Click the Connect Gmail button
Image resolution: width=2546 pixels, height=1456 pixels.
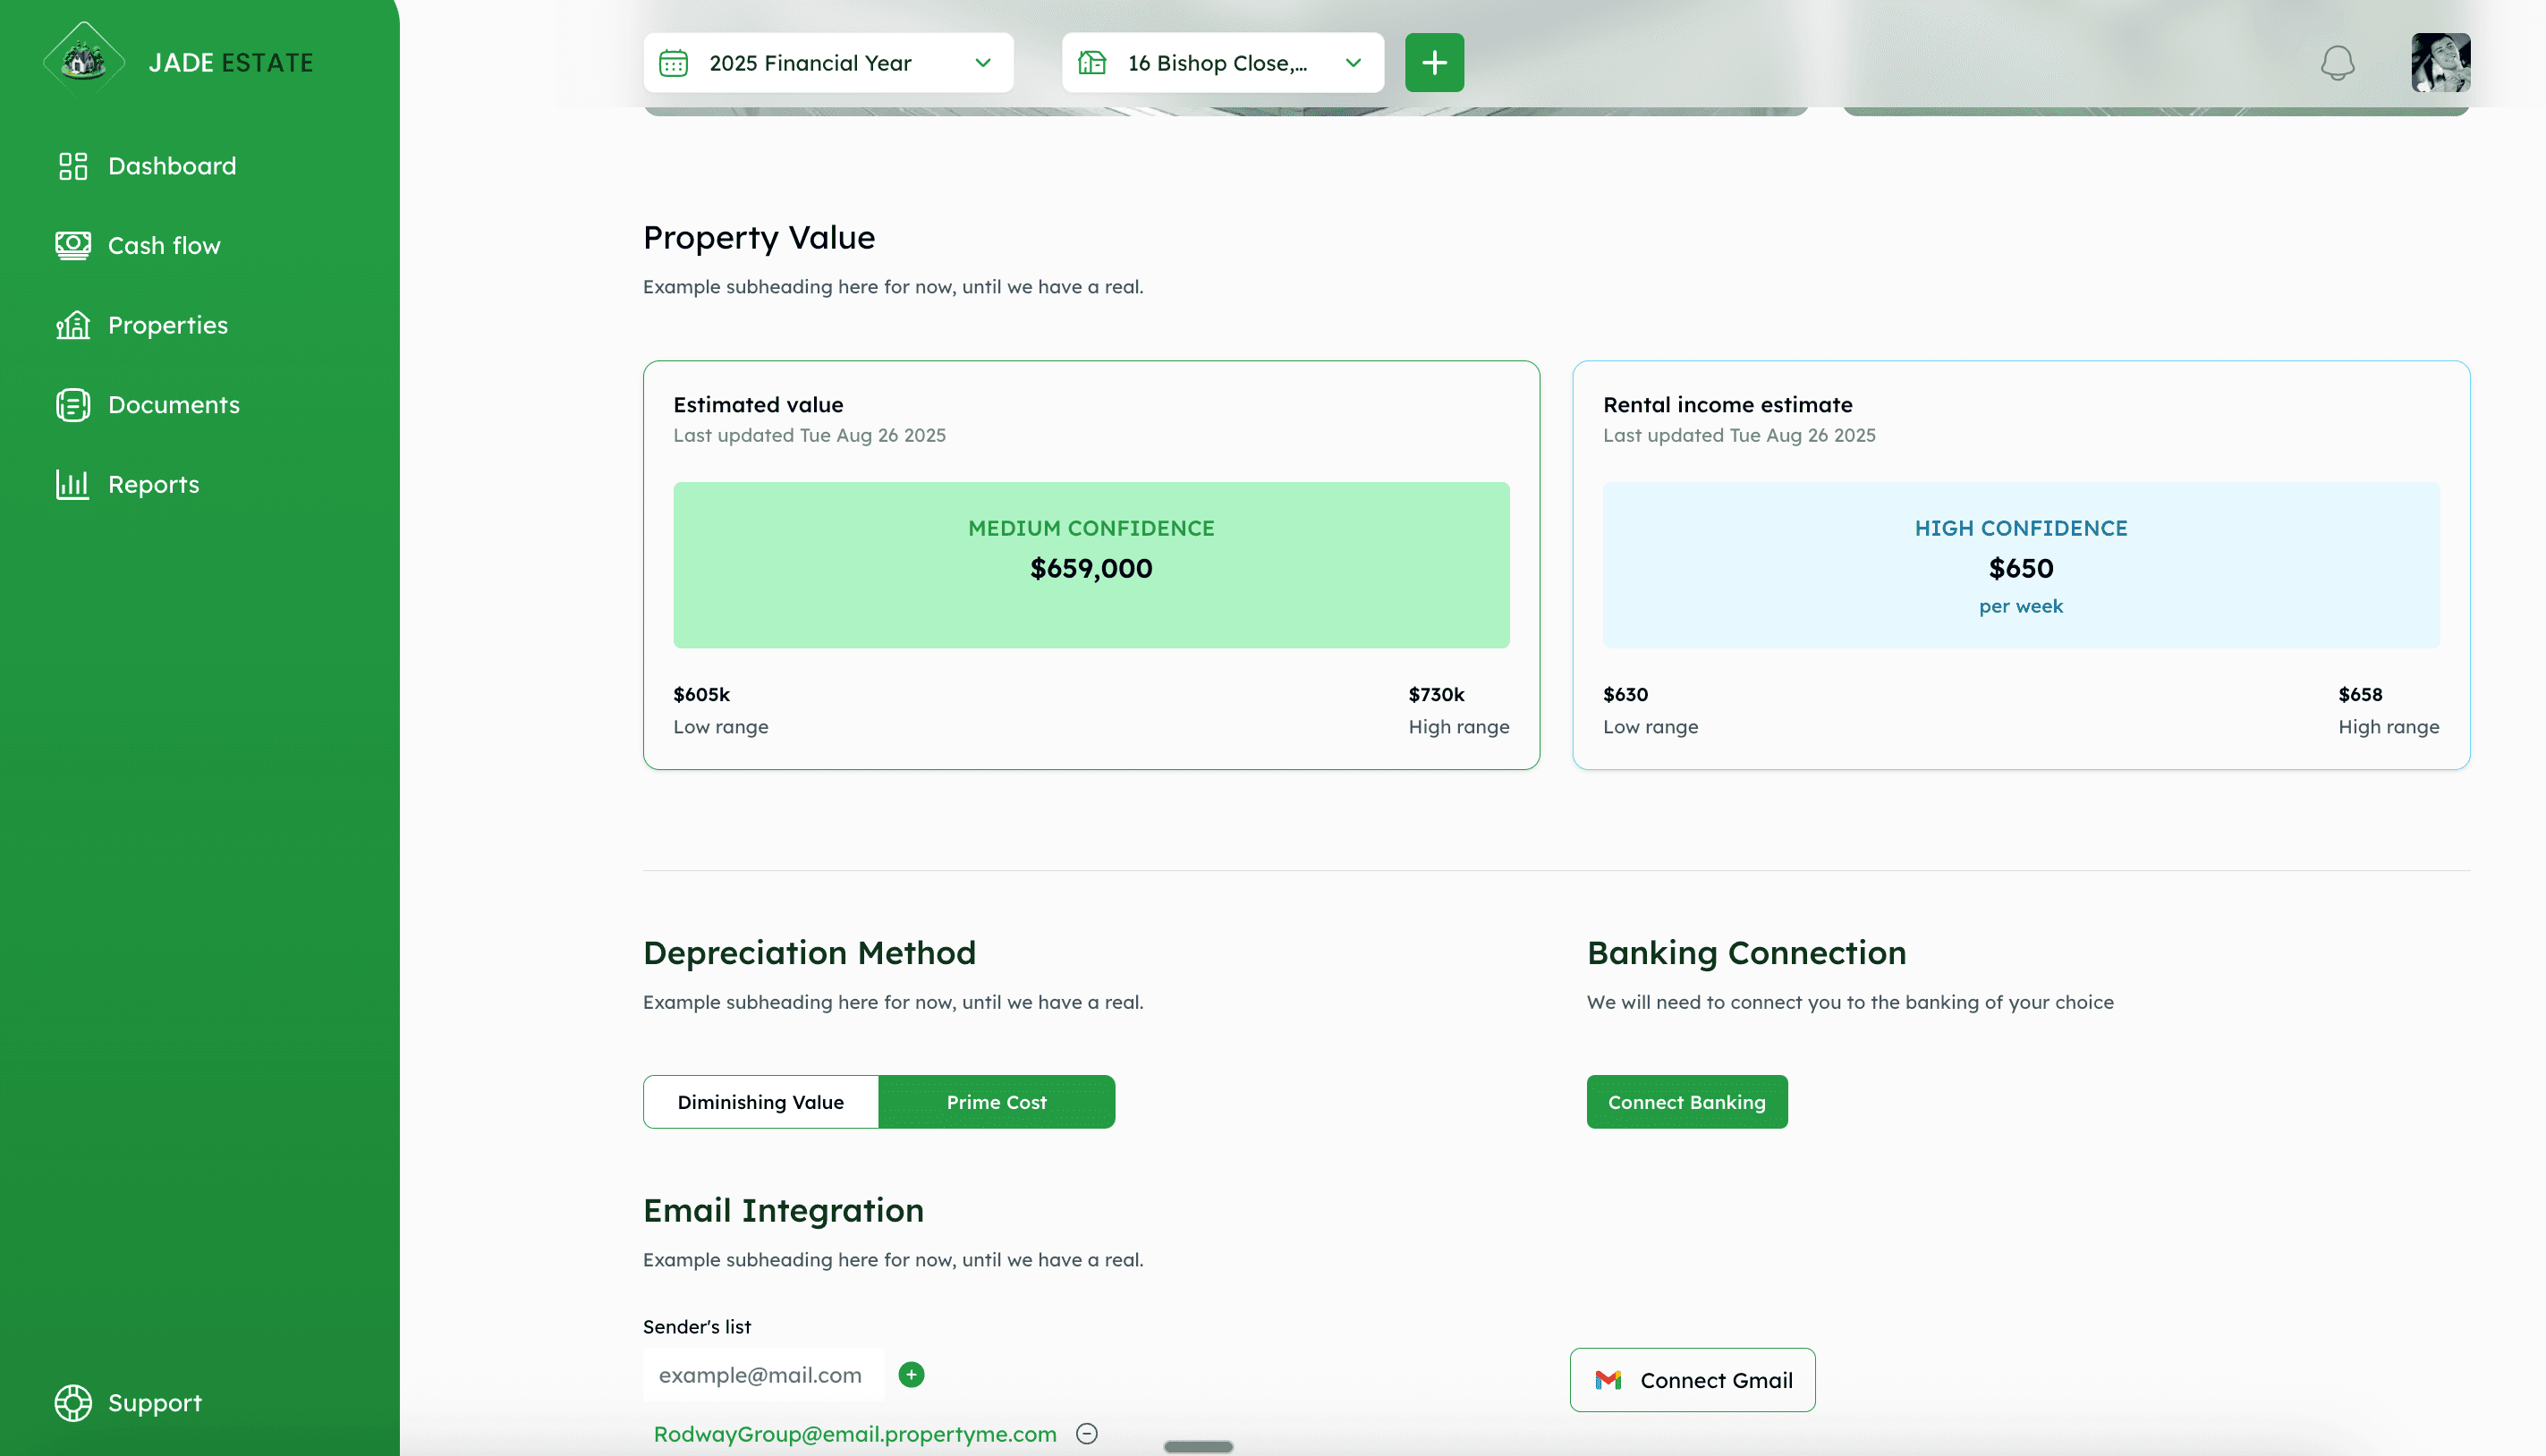tap(1692, 1380)
